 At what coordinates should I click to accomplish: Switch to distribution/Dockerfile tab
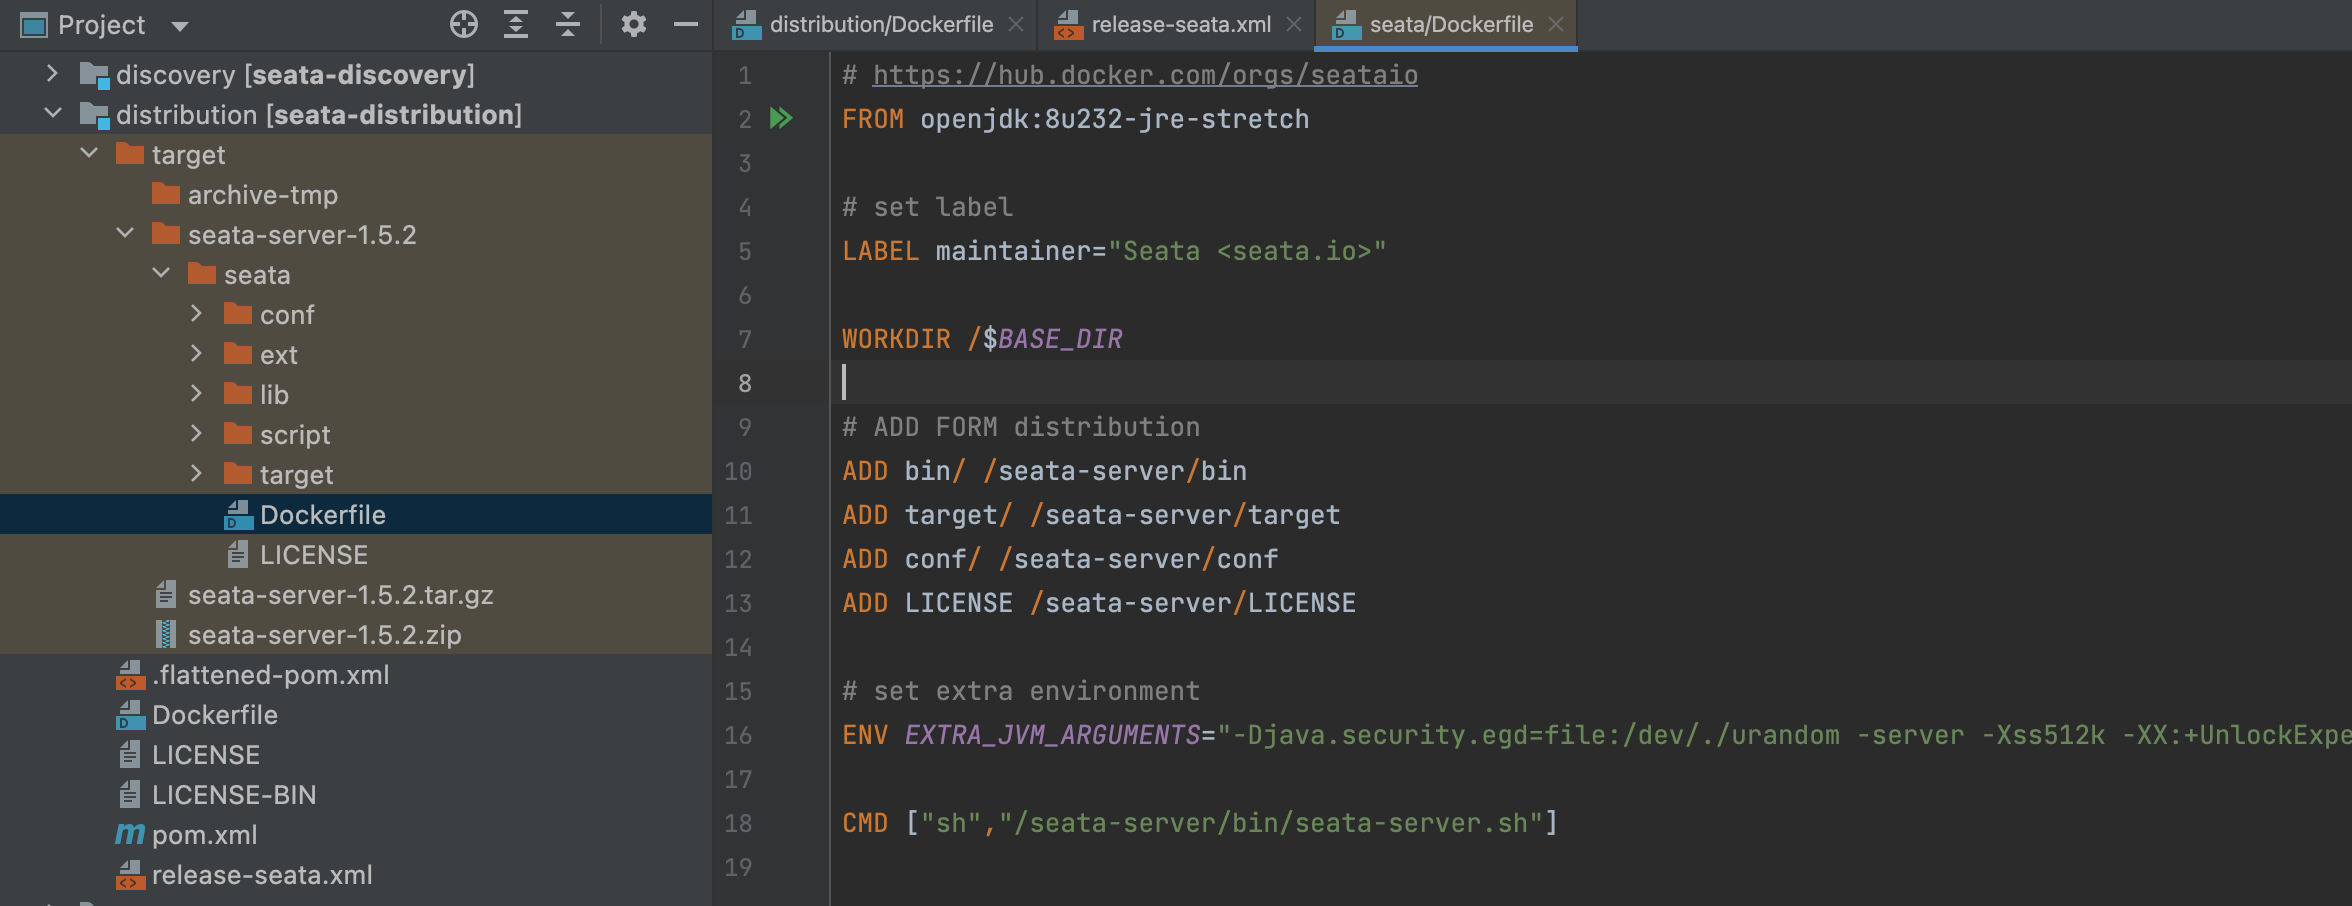click(881, 24)
